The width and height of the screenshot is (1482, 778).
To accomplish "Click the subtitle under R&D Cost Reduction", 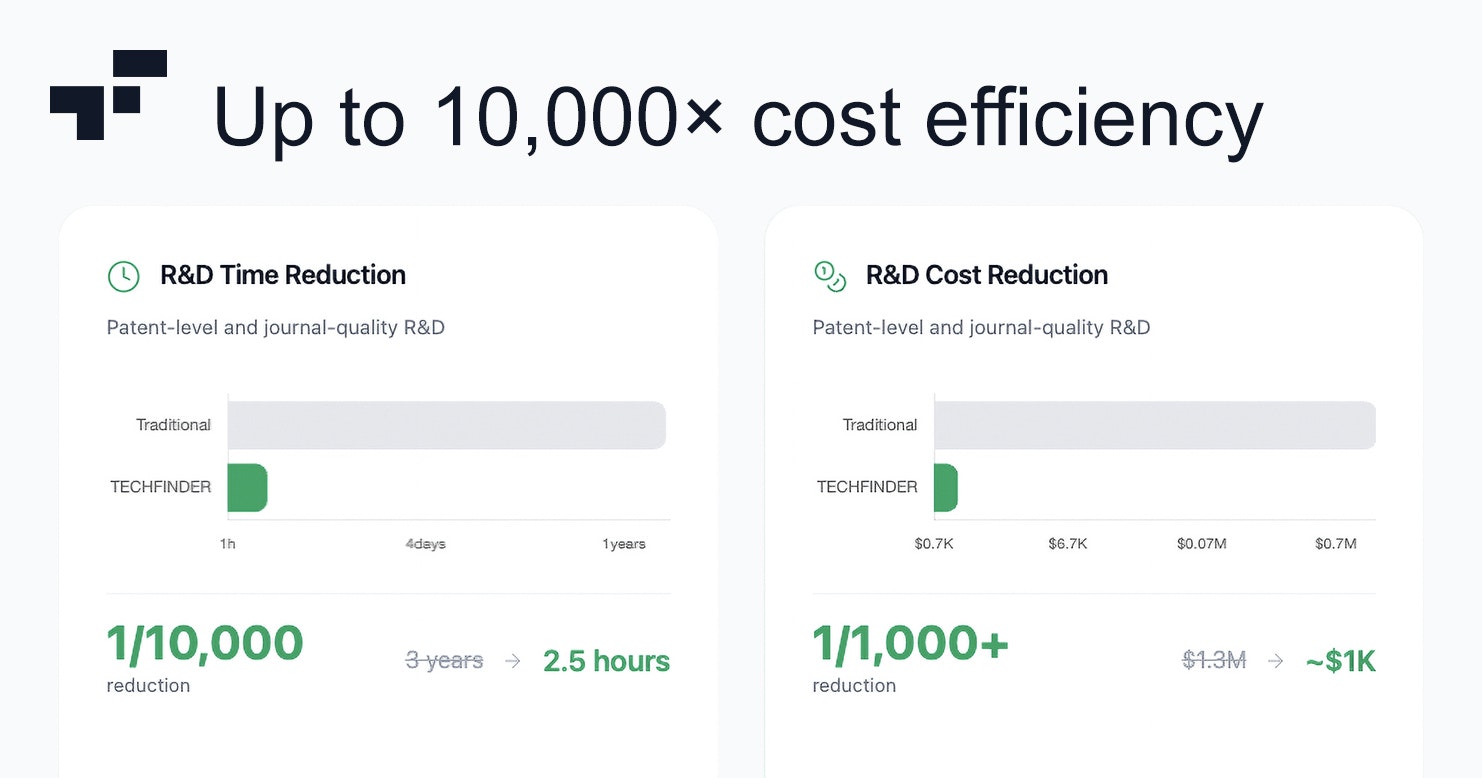I will 981,328.
